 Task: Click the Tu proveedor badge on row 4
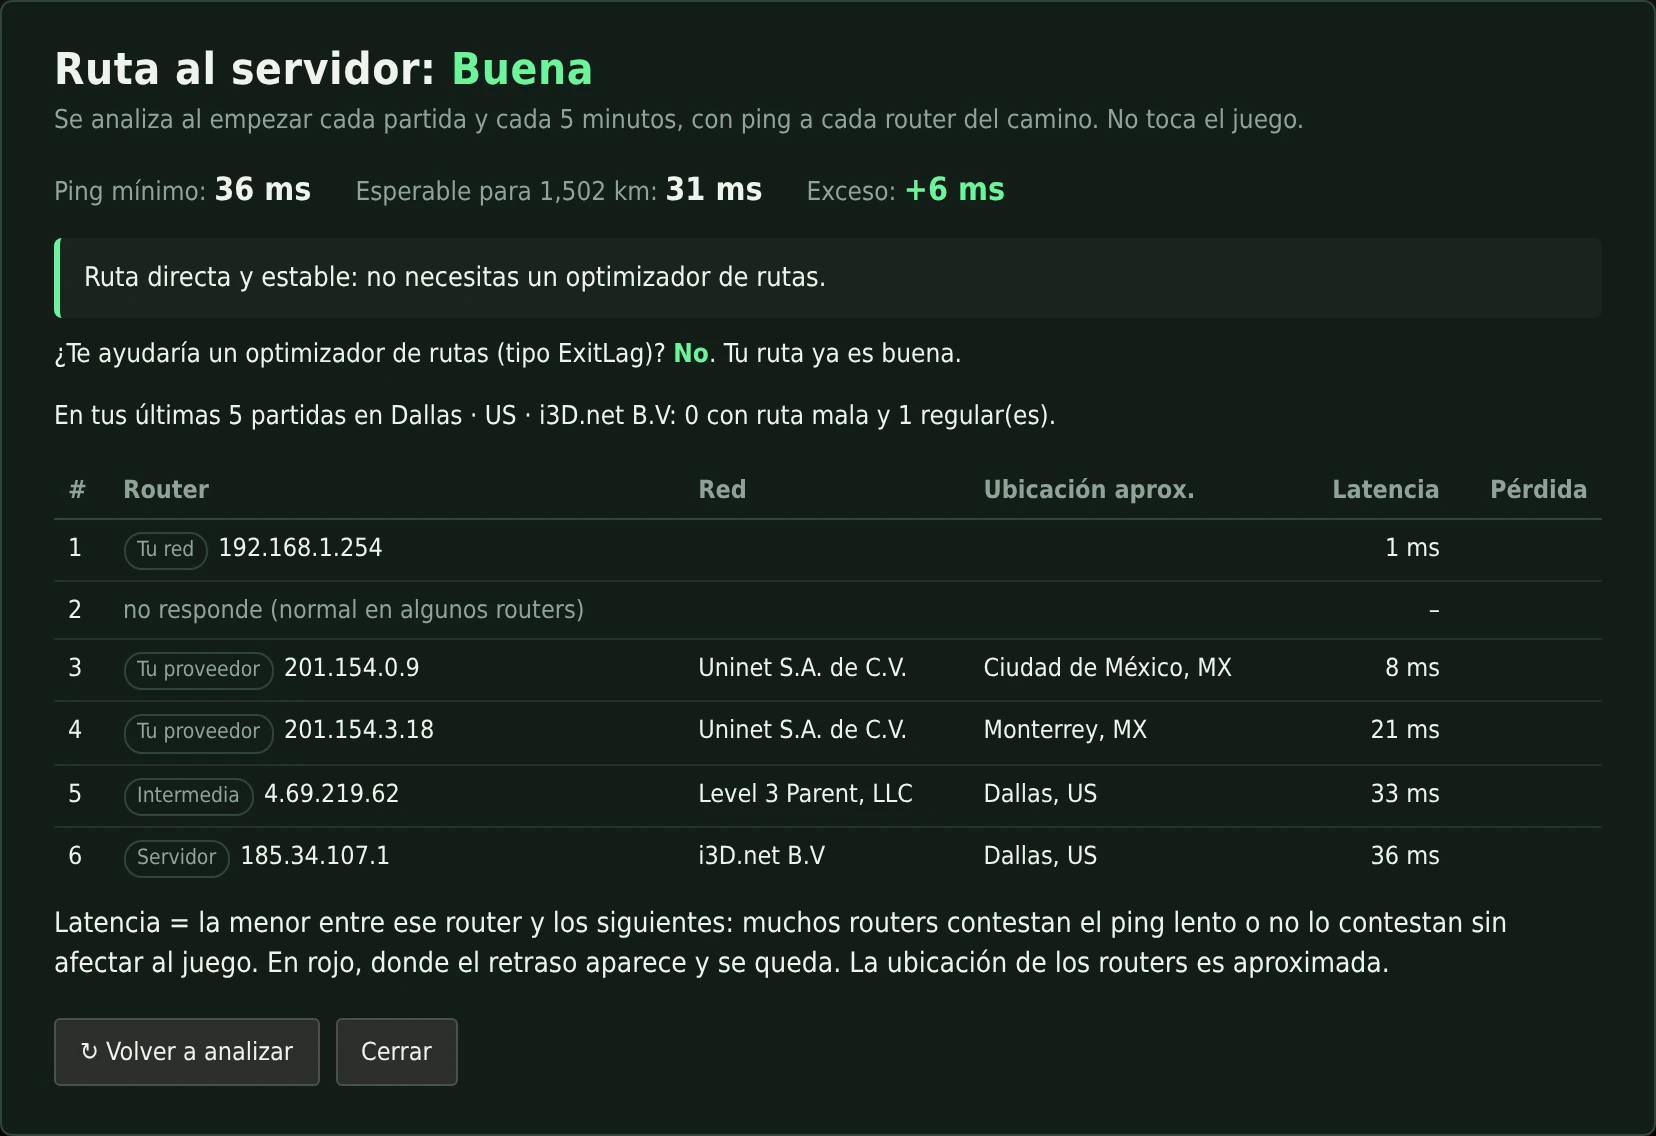pyautogui.click(x=199, y=732)
